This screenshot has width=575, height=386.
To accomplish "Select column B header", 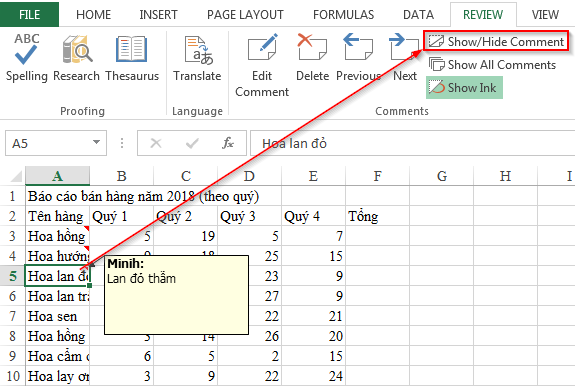I will (x=121, y=176).
